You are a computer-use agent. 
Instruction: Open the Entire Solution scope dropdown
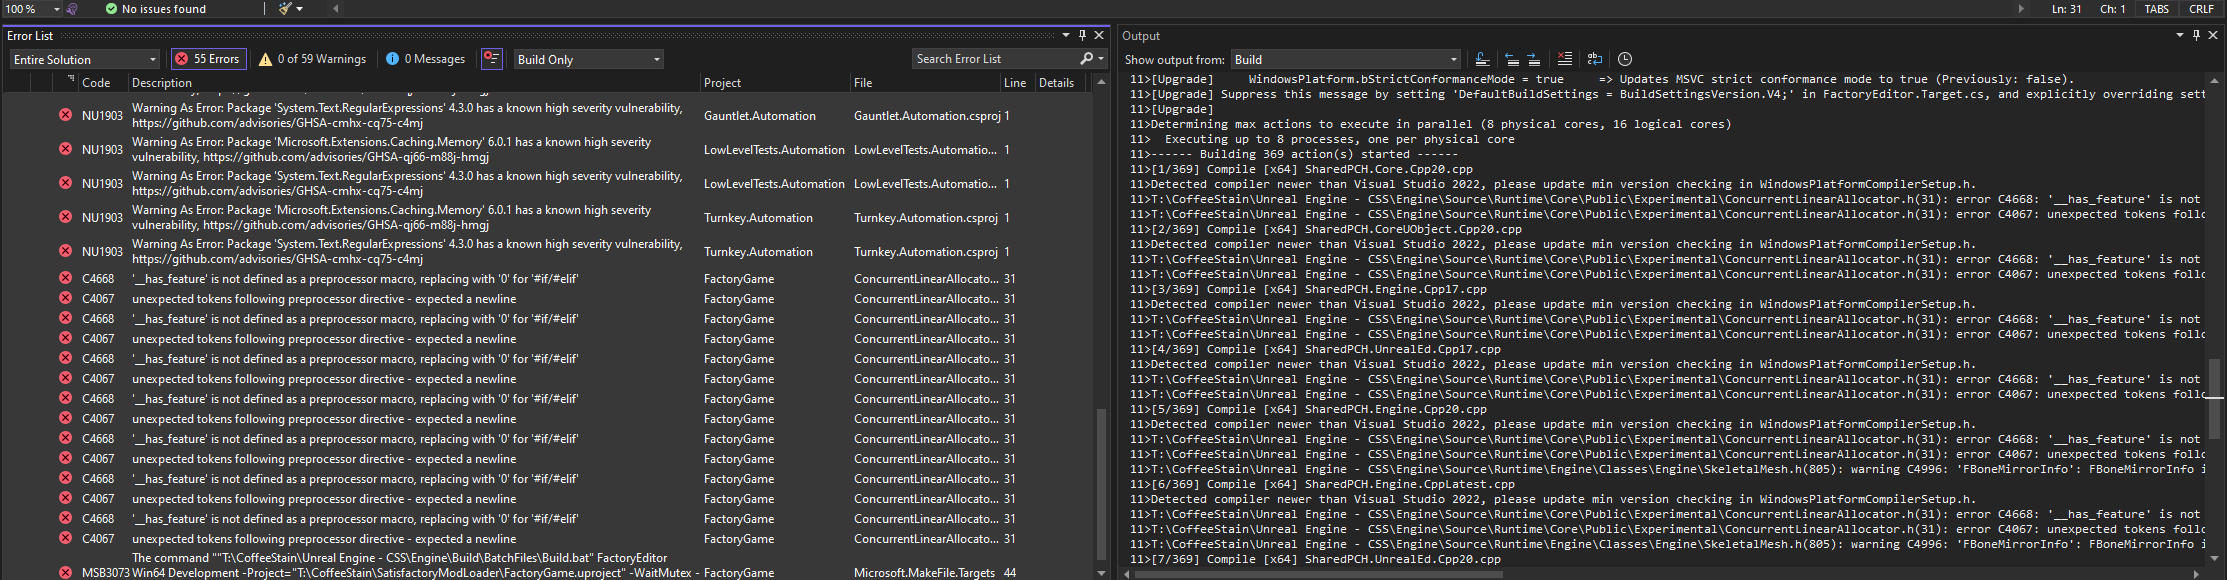coord(85,59)
